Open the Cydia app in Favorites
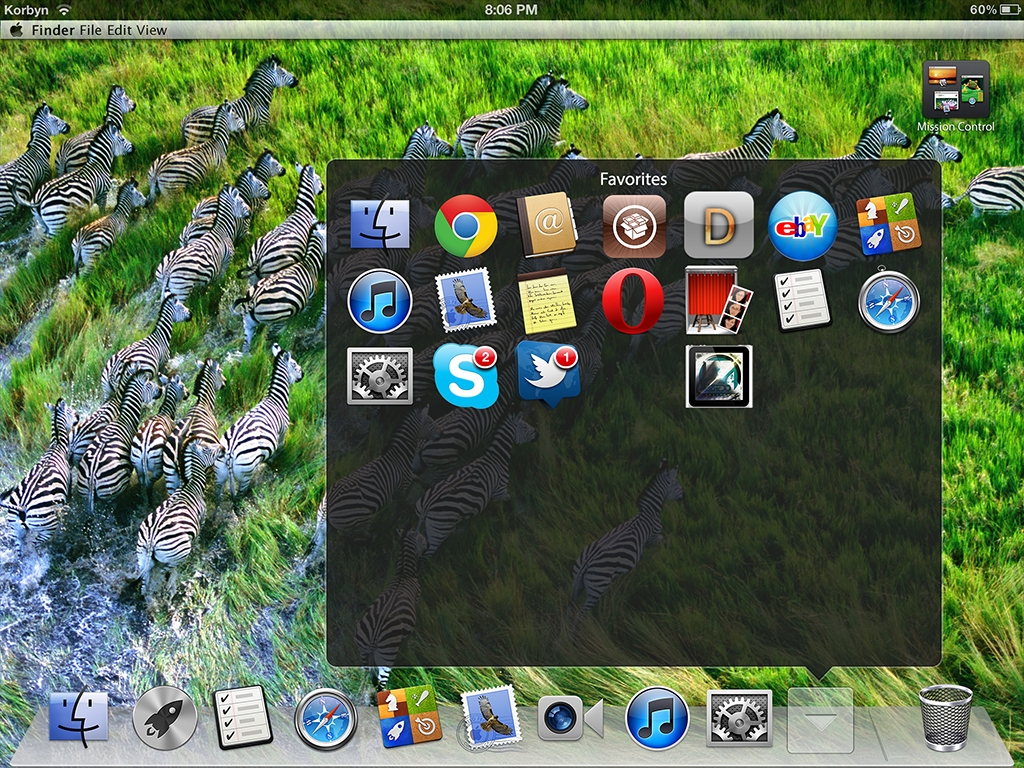Viewport: 1024px width, 768px height. [x=634, y=226]
